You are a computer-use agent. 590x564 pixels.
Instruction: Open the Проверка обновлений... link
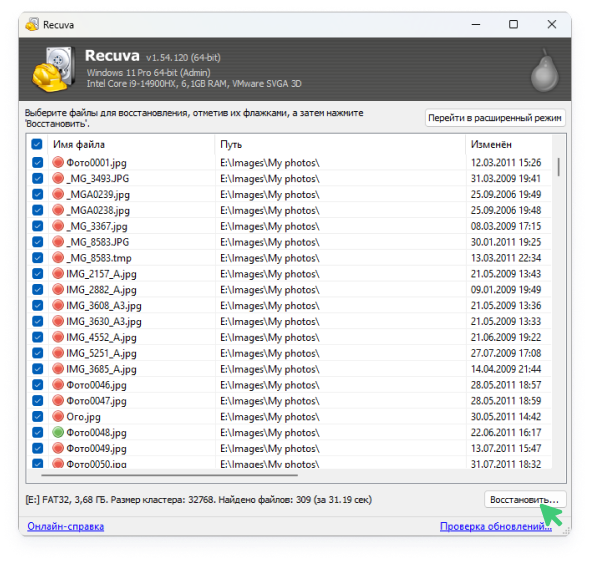click(x=496, y=526)
